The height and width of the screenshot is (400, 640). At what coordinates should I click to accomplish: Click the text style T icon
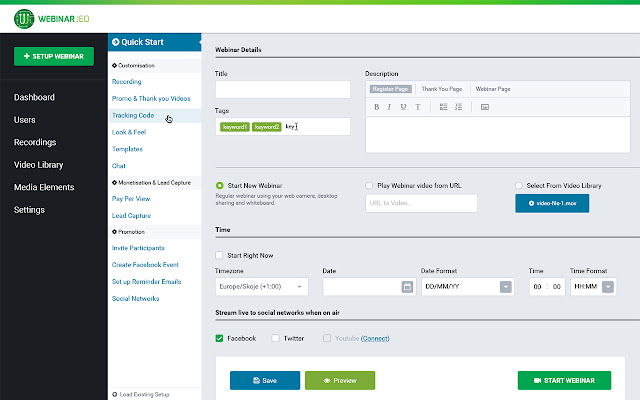pos(418,107)
